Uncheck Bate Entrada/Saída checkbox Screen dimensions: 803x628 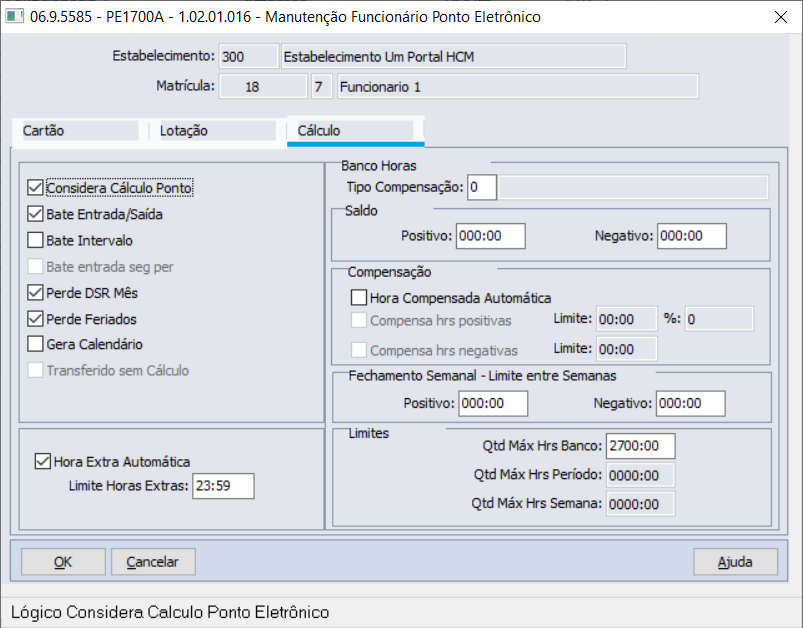(x=35, y=214)
